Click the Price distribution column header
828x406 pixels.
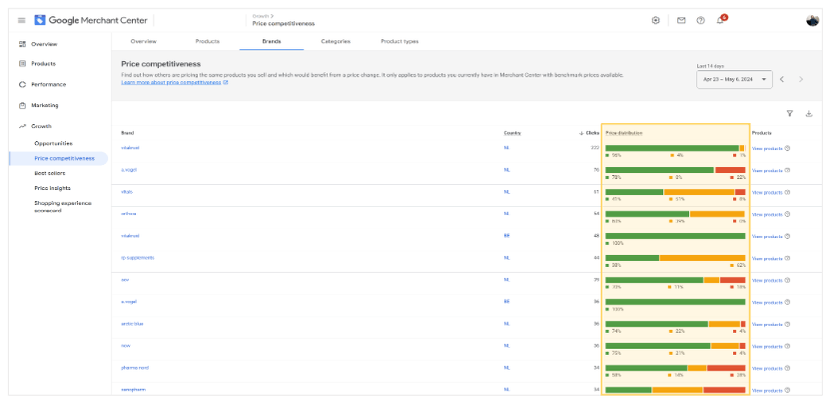click(x=624, y=133)
